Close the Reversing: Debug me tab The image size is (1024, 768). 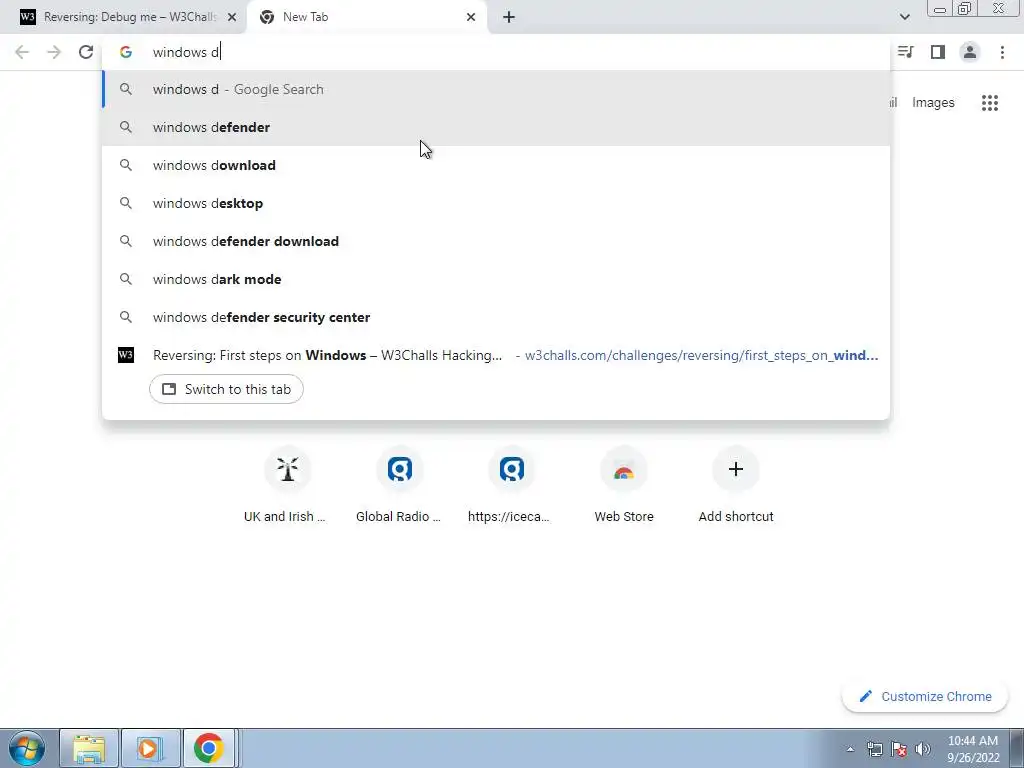pos(232,17)
